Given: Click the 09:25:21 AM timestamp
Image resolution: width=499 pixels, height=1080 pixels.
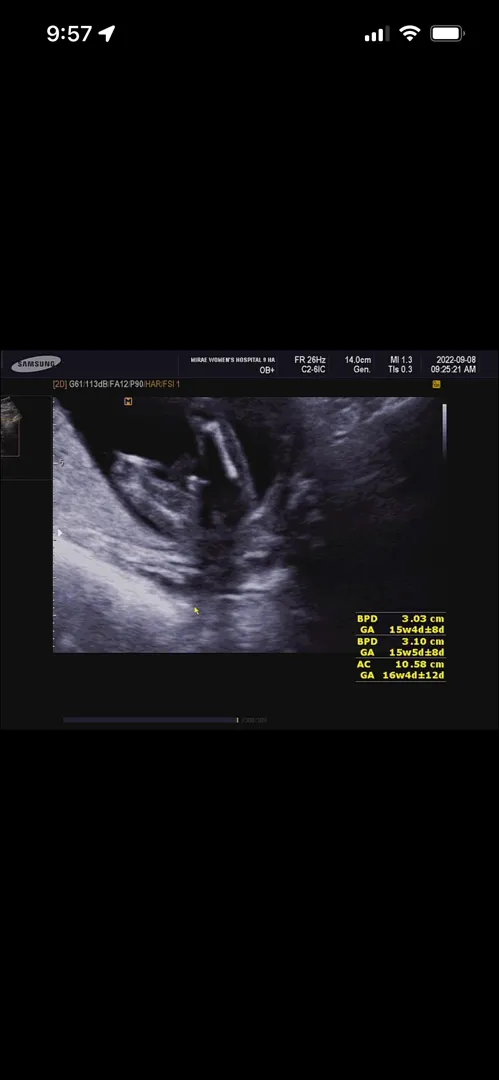Looking at the screenshot, I should click(453, 370).
